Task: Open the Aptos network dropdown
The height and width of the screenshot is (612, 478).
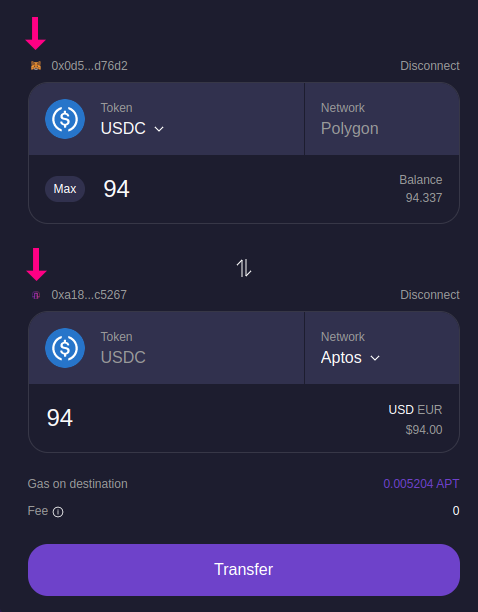Action: coord(350,358)
